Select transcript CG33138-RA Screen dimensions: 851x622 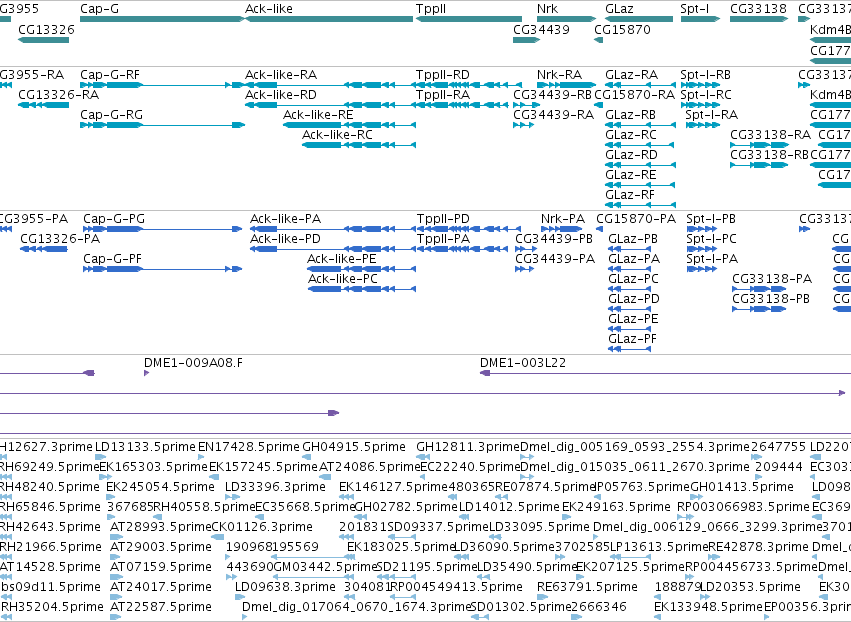[x=759, y=145]
